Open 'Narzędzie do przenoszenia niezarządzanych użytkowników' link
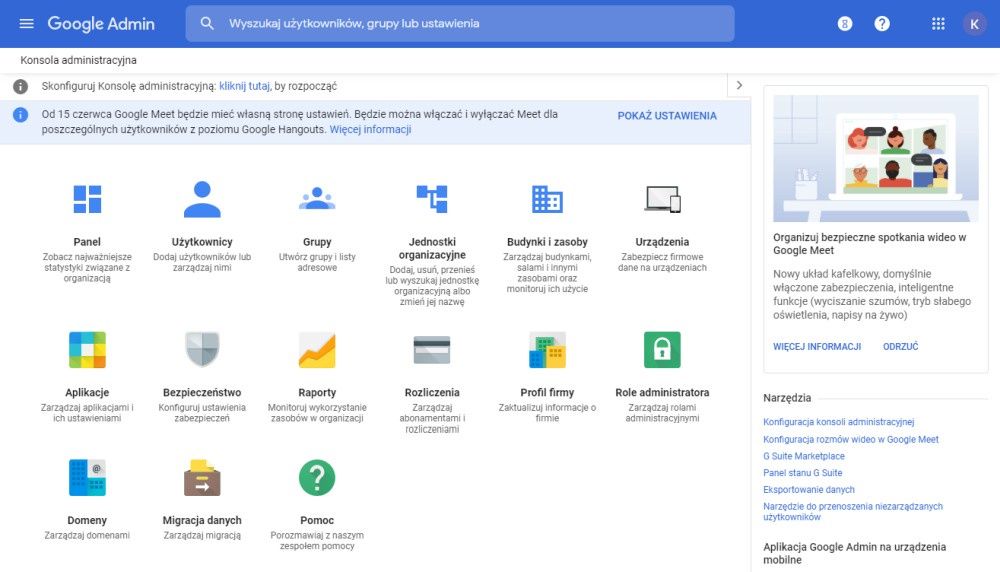The height and width of the screenshot is (572, 1000). point(853,511)
